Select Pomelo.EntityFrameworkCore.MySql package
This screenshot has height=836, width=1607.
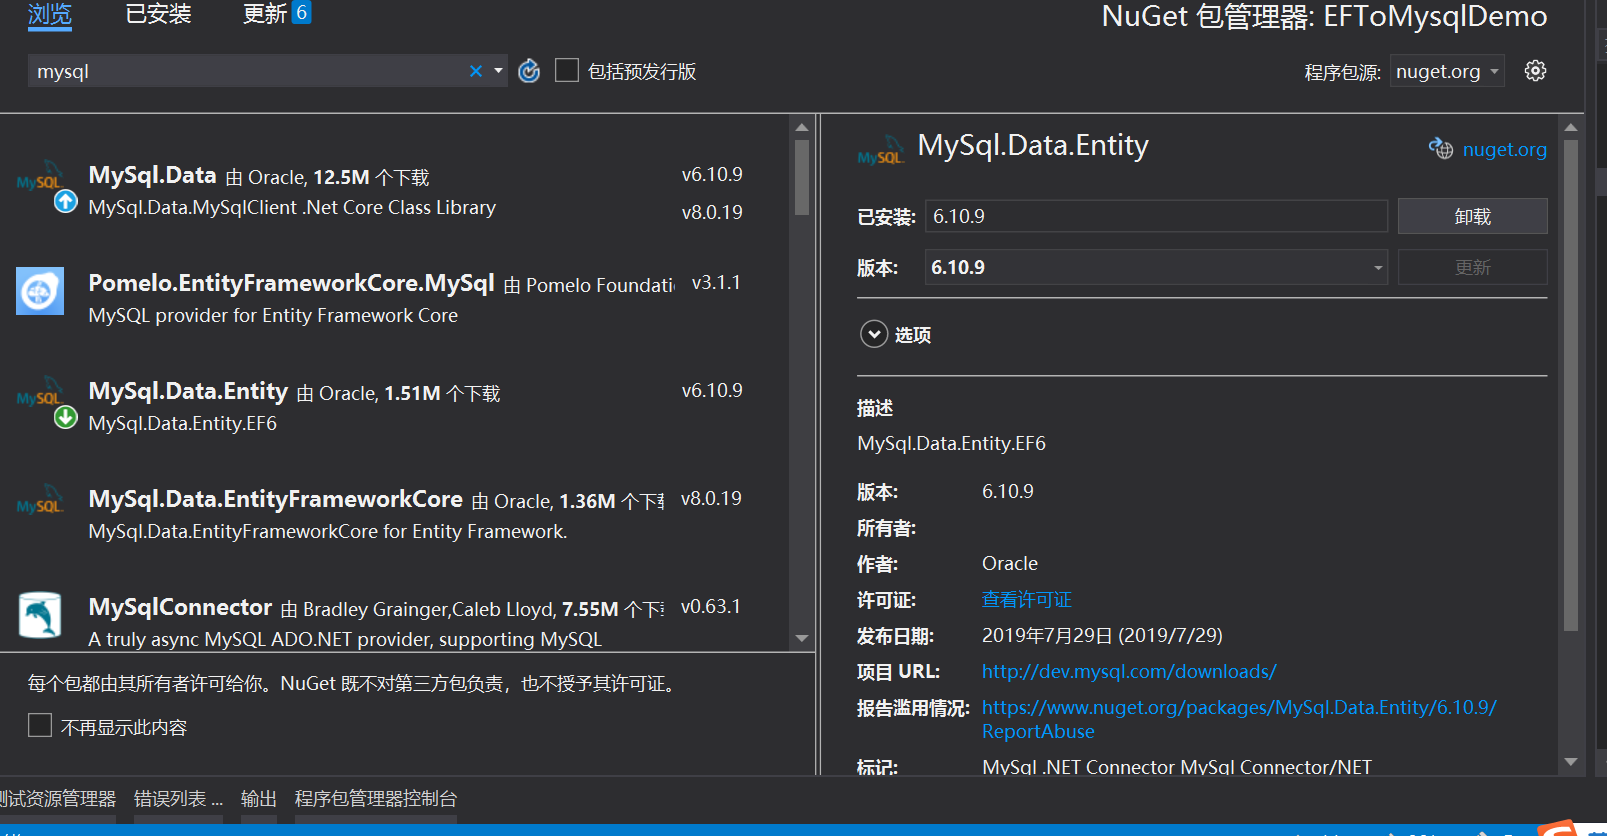(395, 298)
